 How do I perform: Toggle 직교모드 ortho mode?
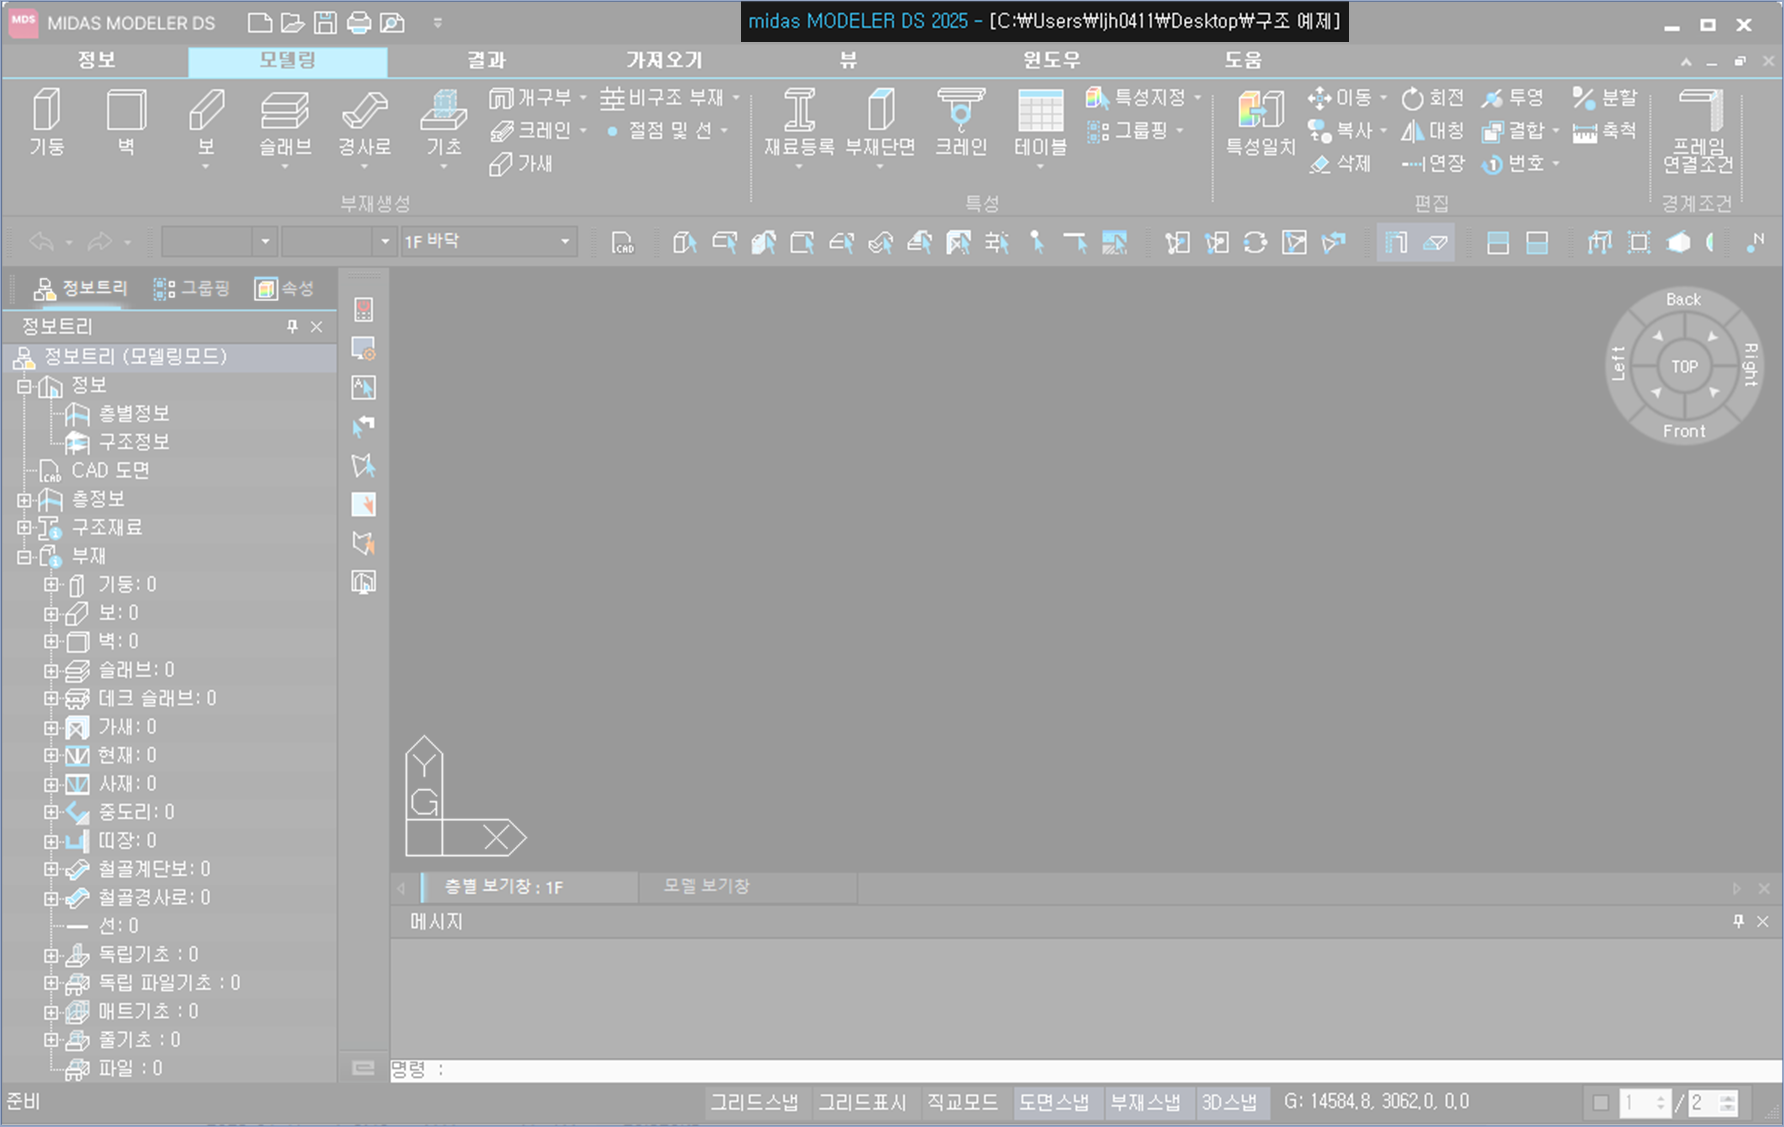click(x=962, y=1102)
